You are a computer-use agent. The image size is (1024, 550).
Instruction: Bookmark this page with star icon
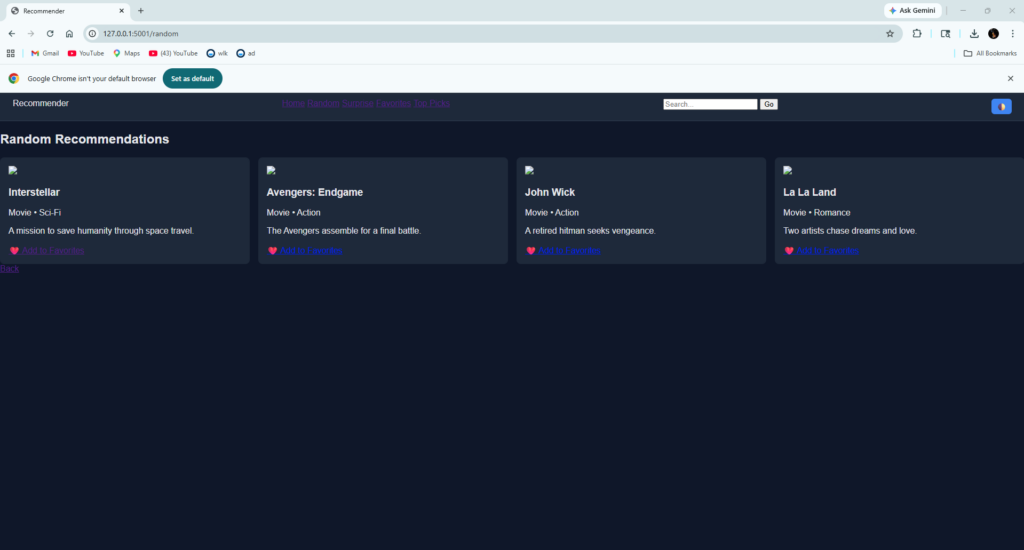(x=889, y=33)
